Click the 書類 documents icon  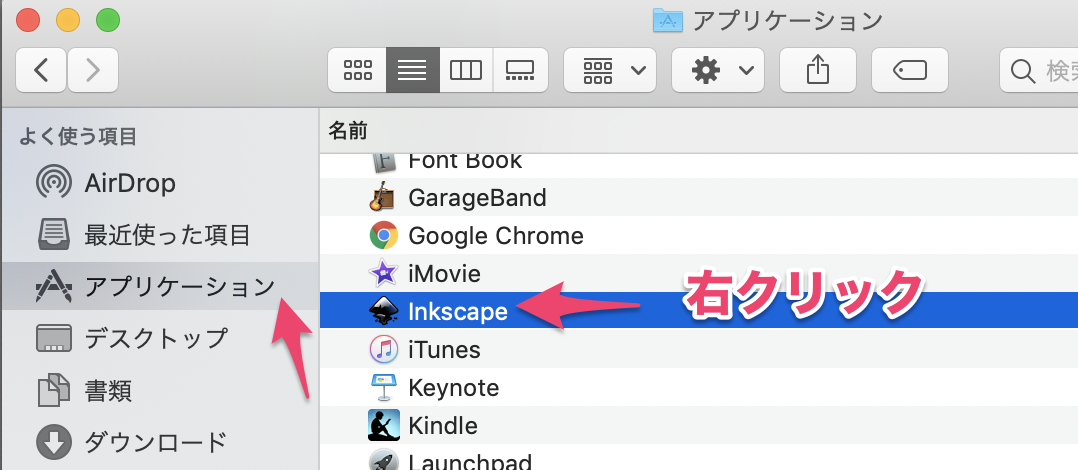pos(54,390)
